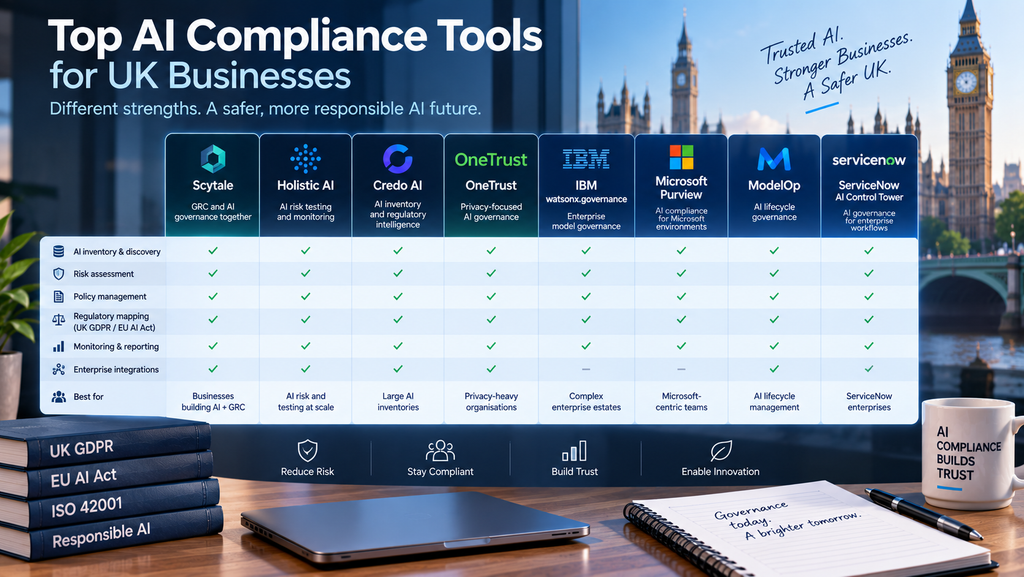Image resolution: width=1024 pixels, height=577 pixels.
Task: Click the 'Stay Compliant' label
Action: 440,471
